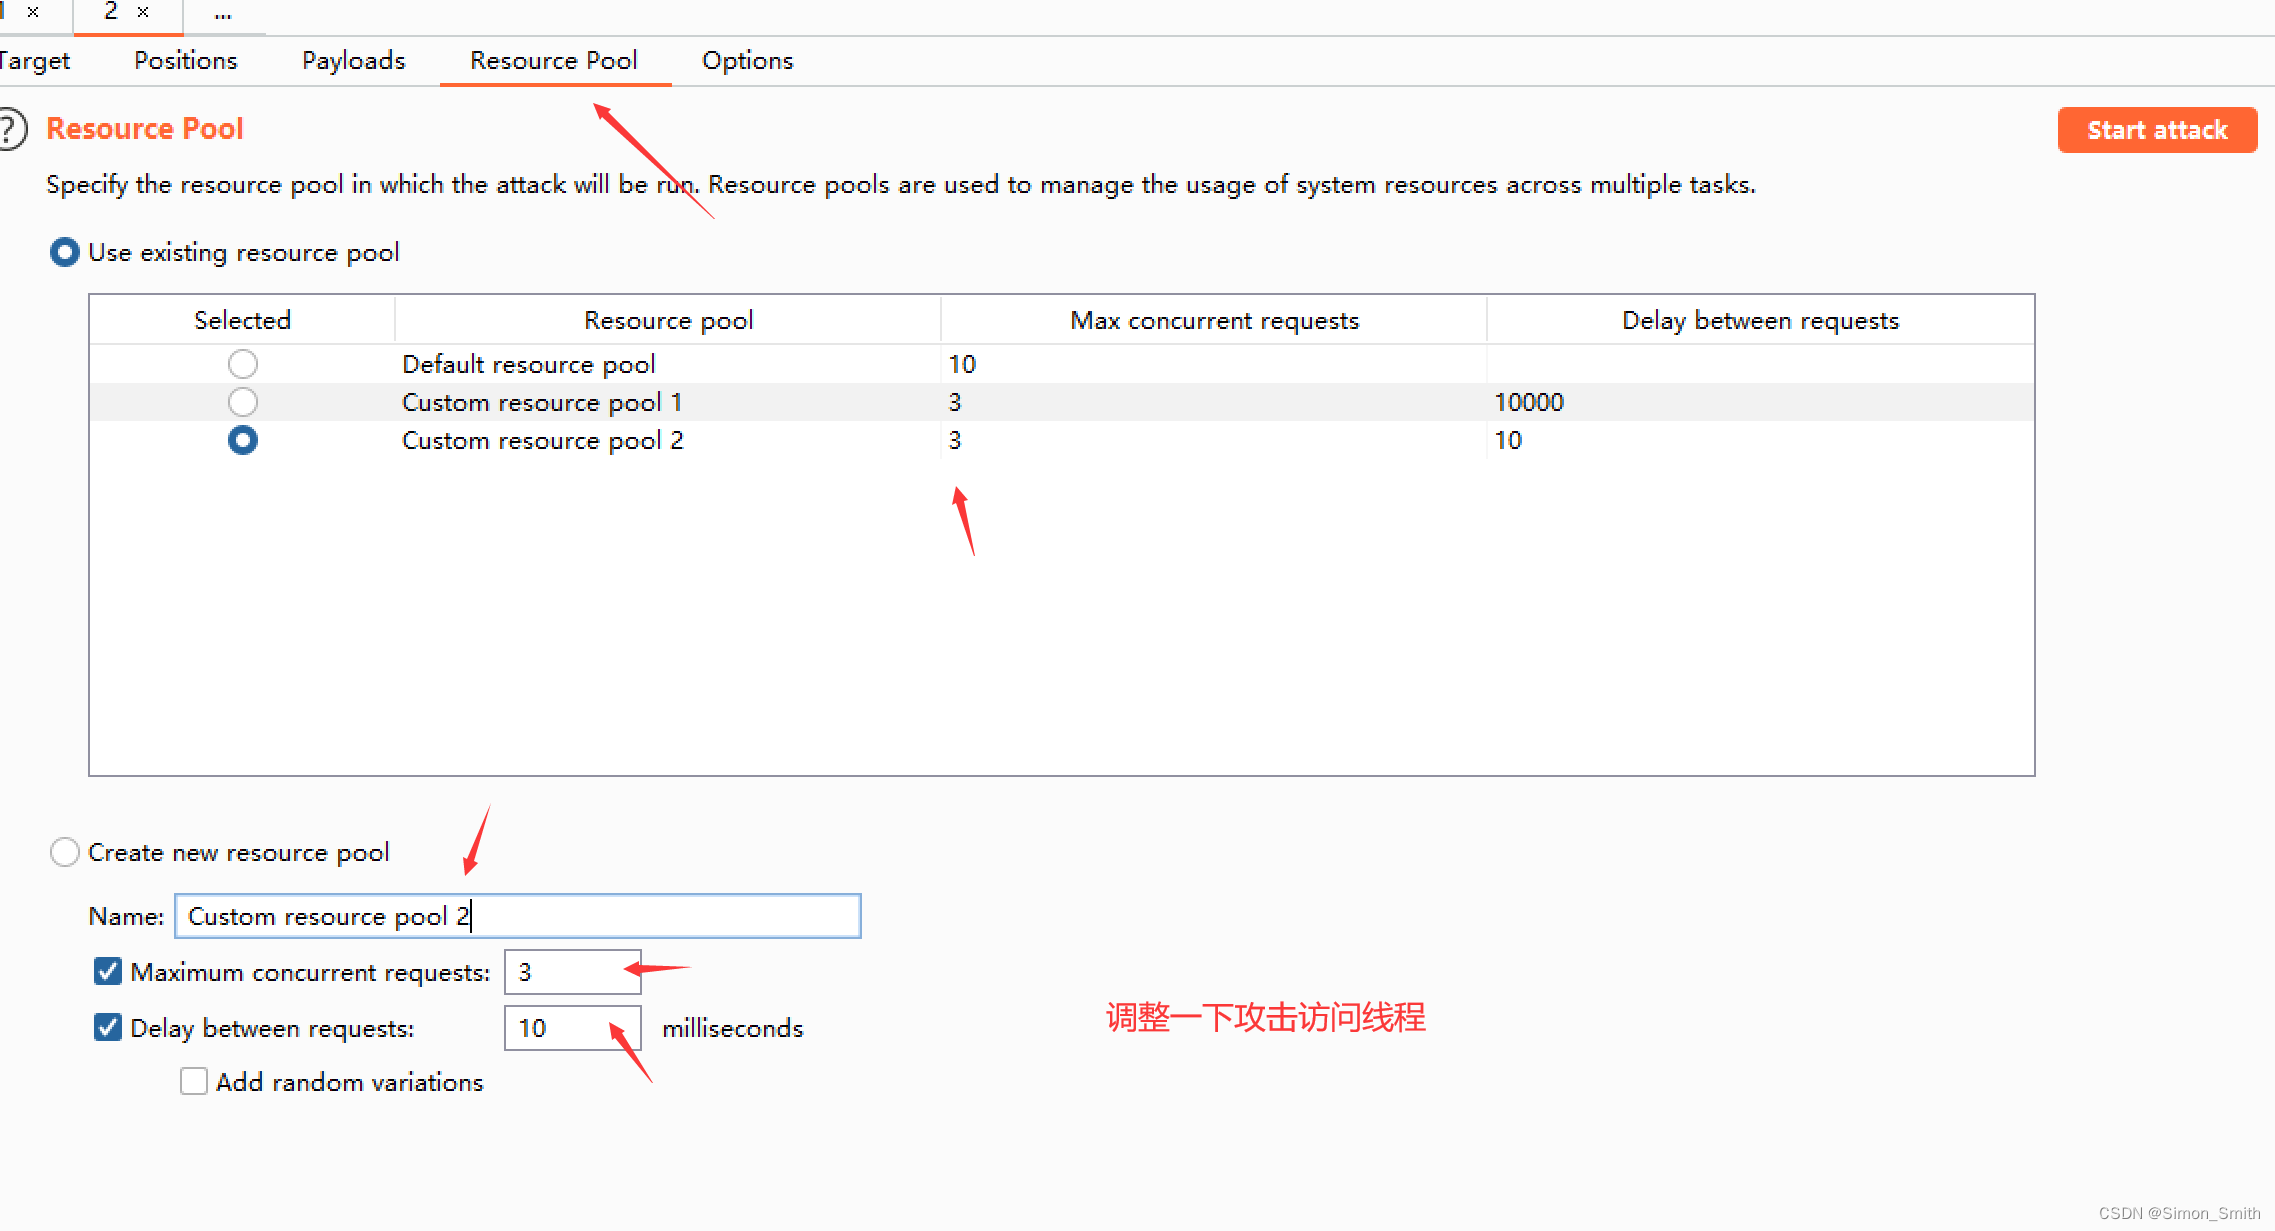
Task: Select the Resource Pool tab
Action: pyautogui.click(x=553, y=61)
